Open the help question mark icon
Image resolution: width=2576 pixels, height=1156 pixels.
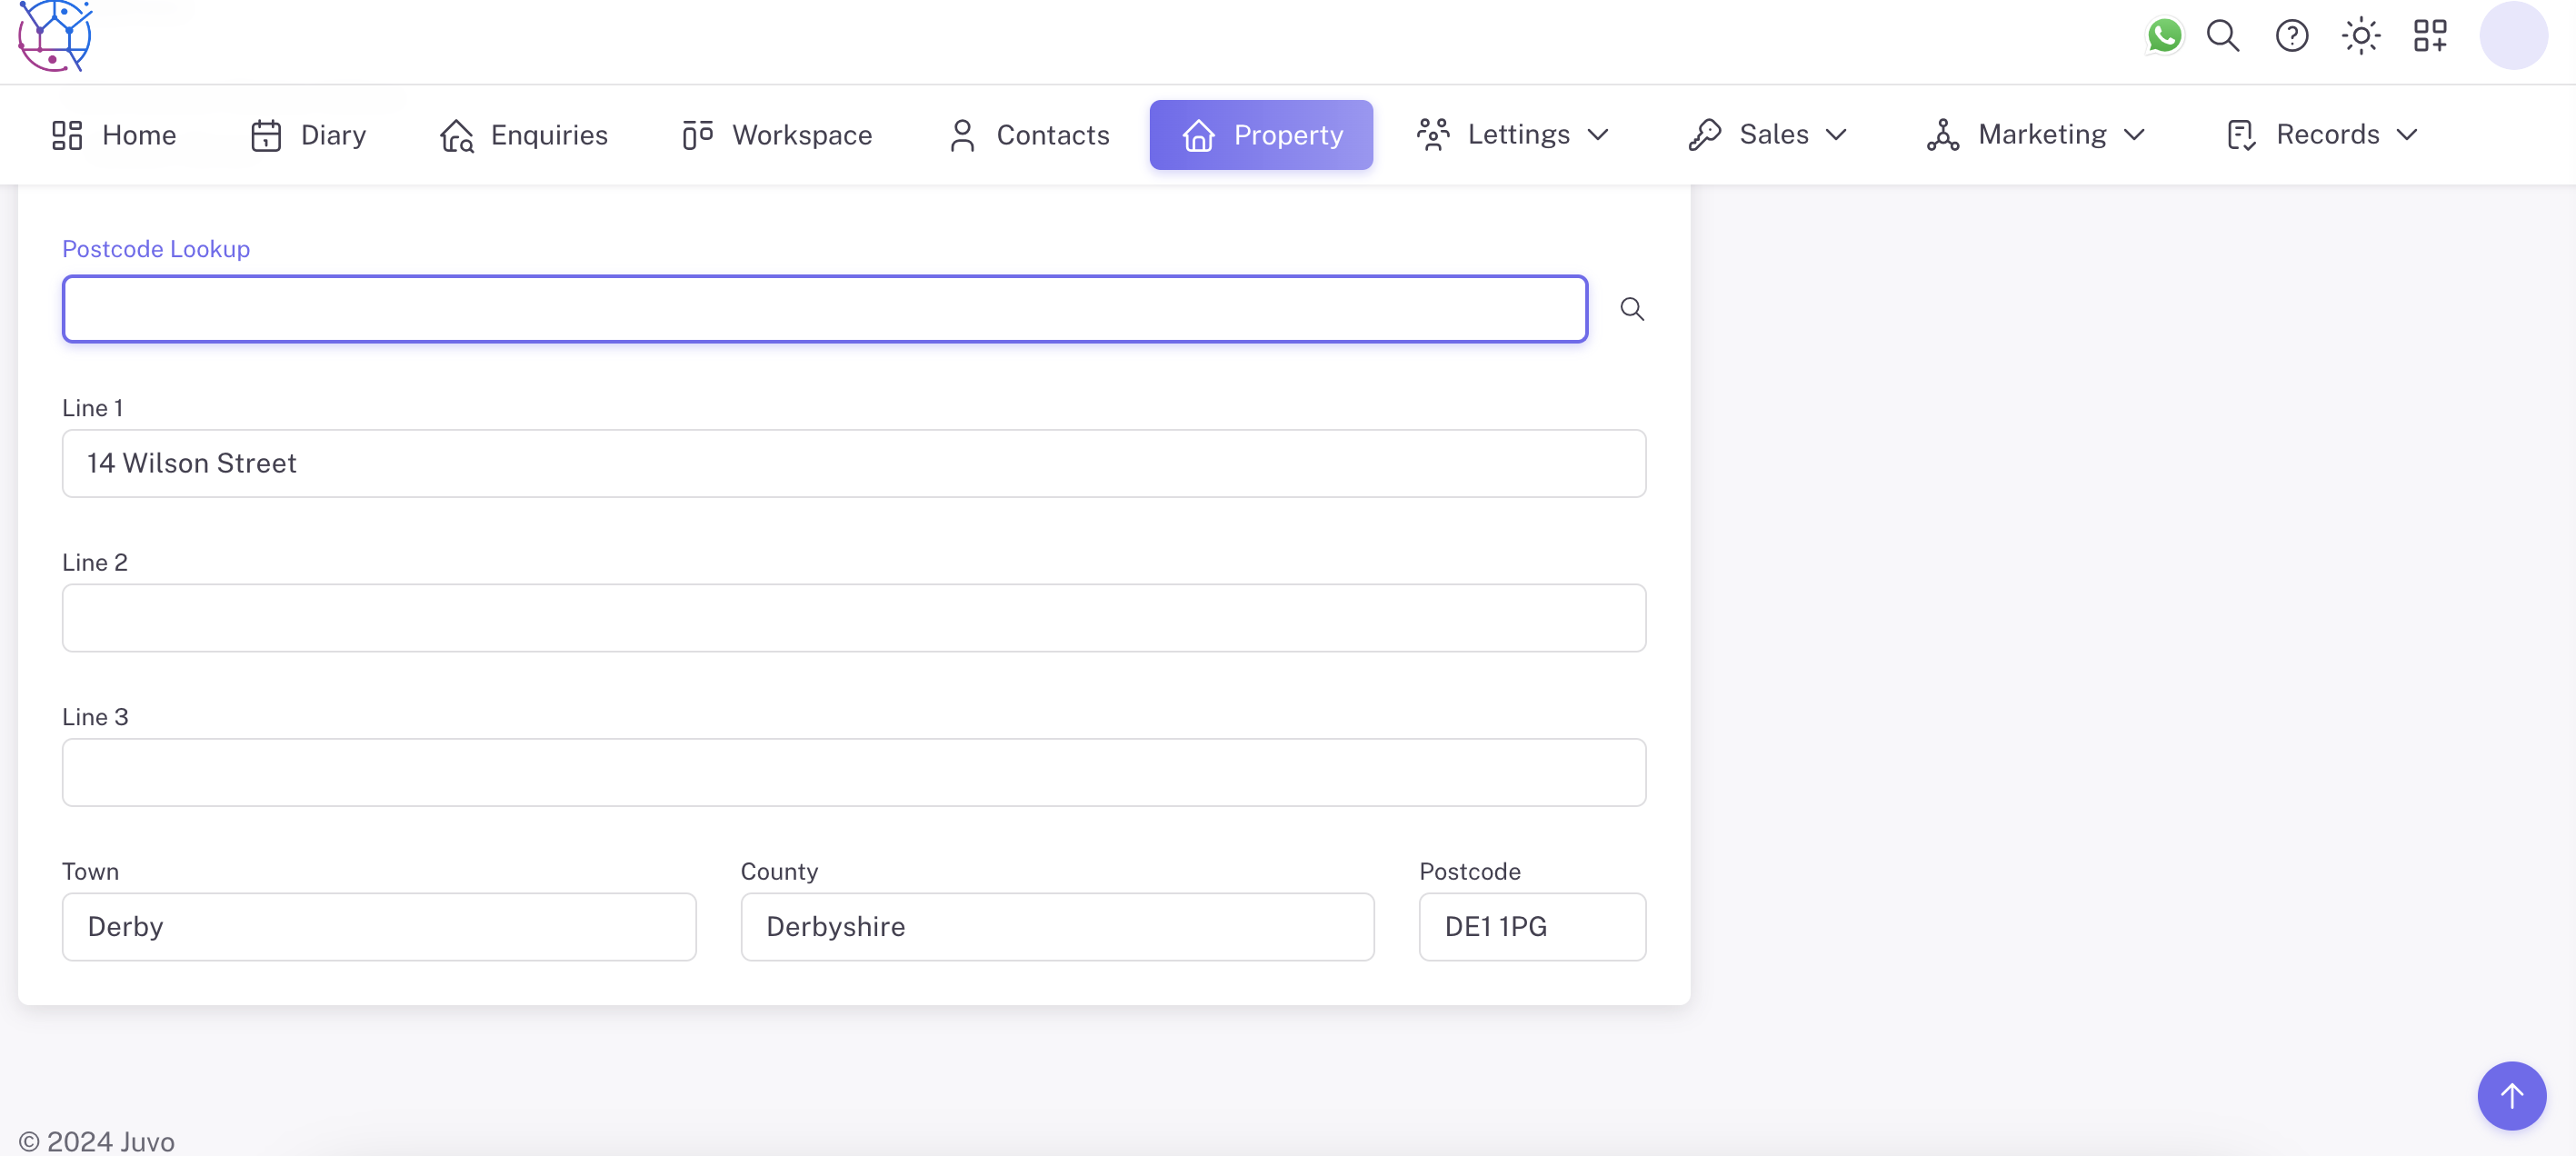(2291, 36)
